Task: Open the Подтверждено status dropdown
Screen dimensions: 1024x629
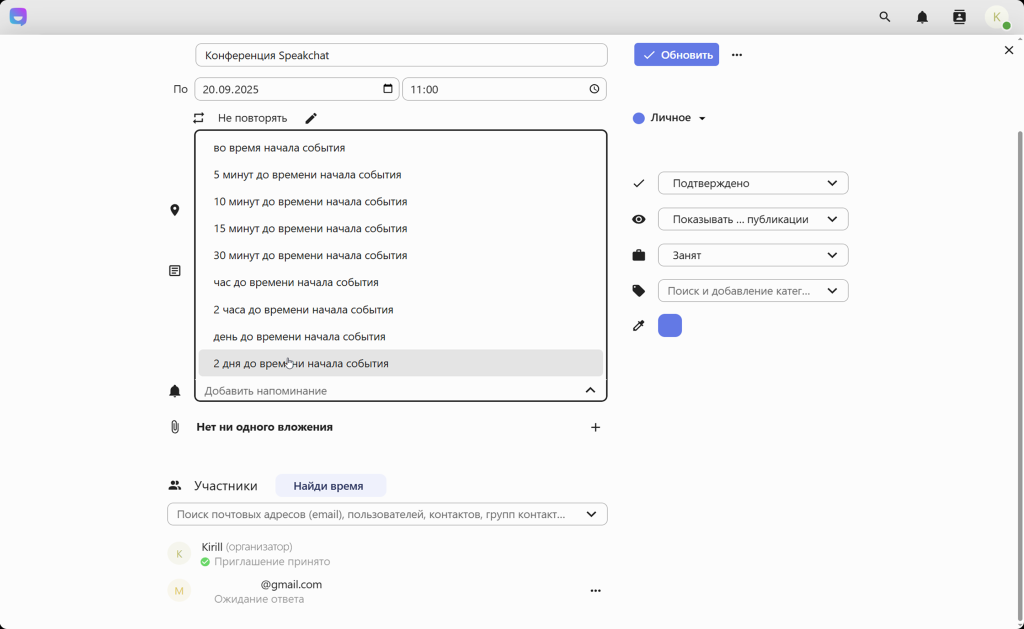Action: coord(752,183)
